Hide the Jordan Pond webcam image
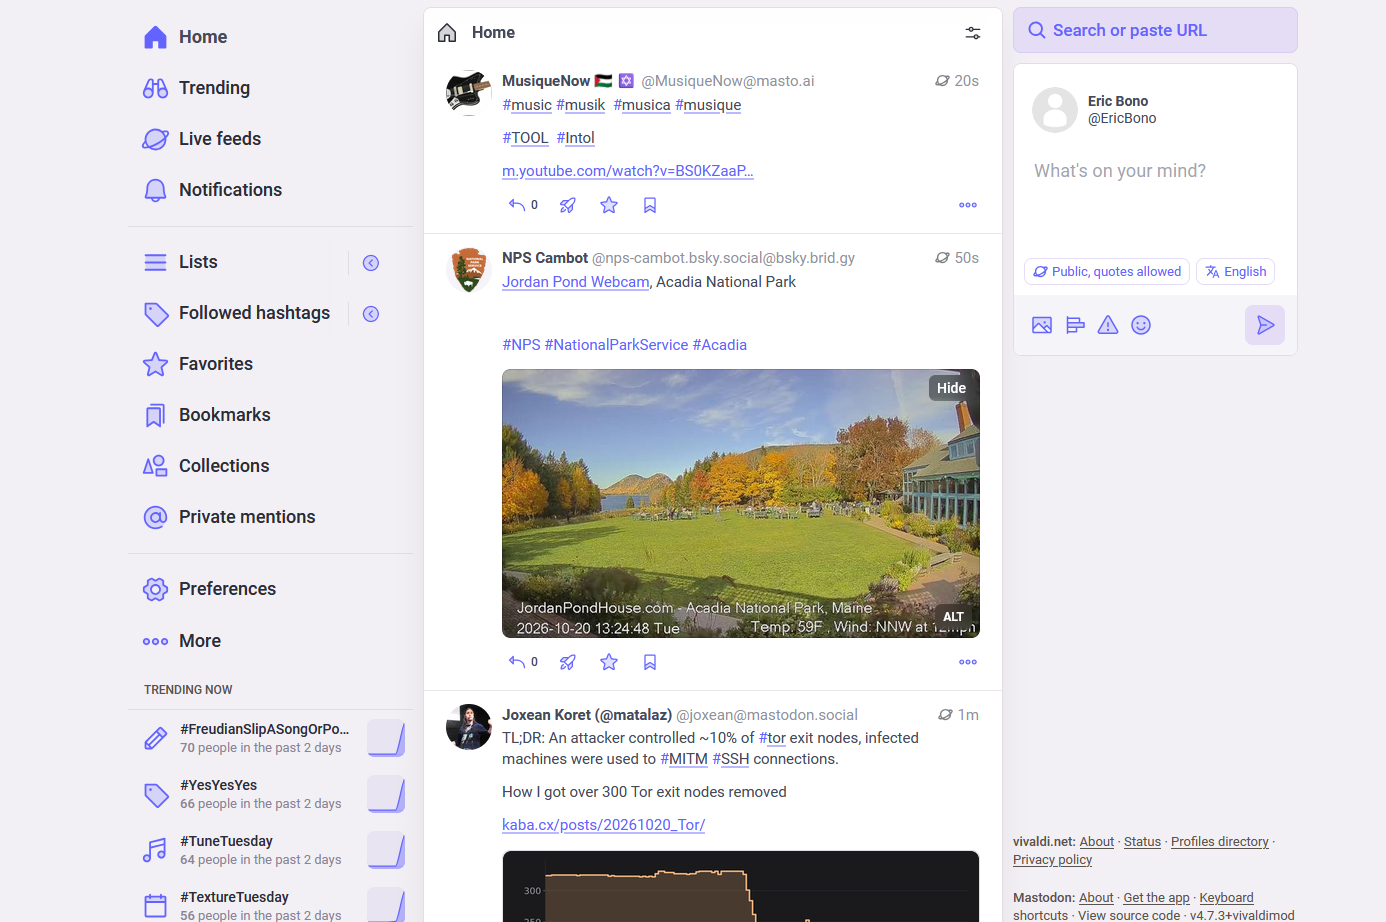This screenshot has width=1386, height=922. (951, 388)
